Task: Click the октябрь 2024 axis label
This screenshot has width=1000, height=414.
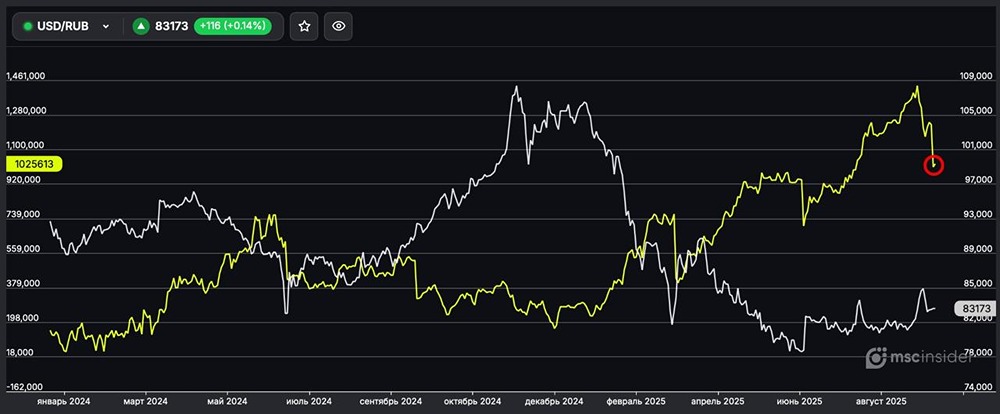Action: click(473, 401)
